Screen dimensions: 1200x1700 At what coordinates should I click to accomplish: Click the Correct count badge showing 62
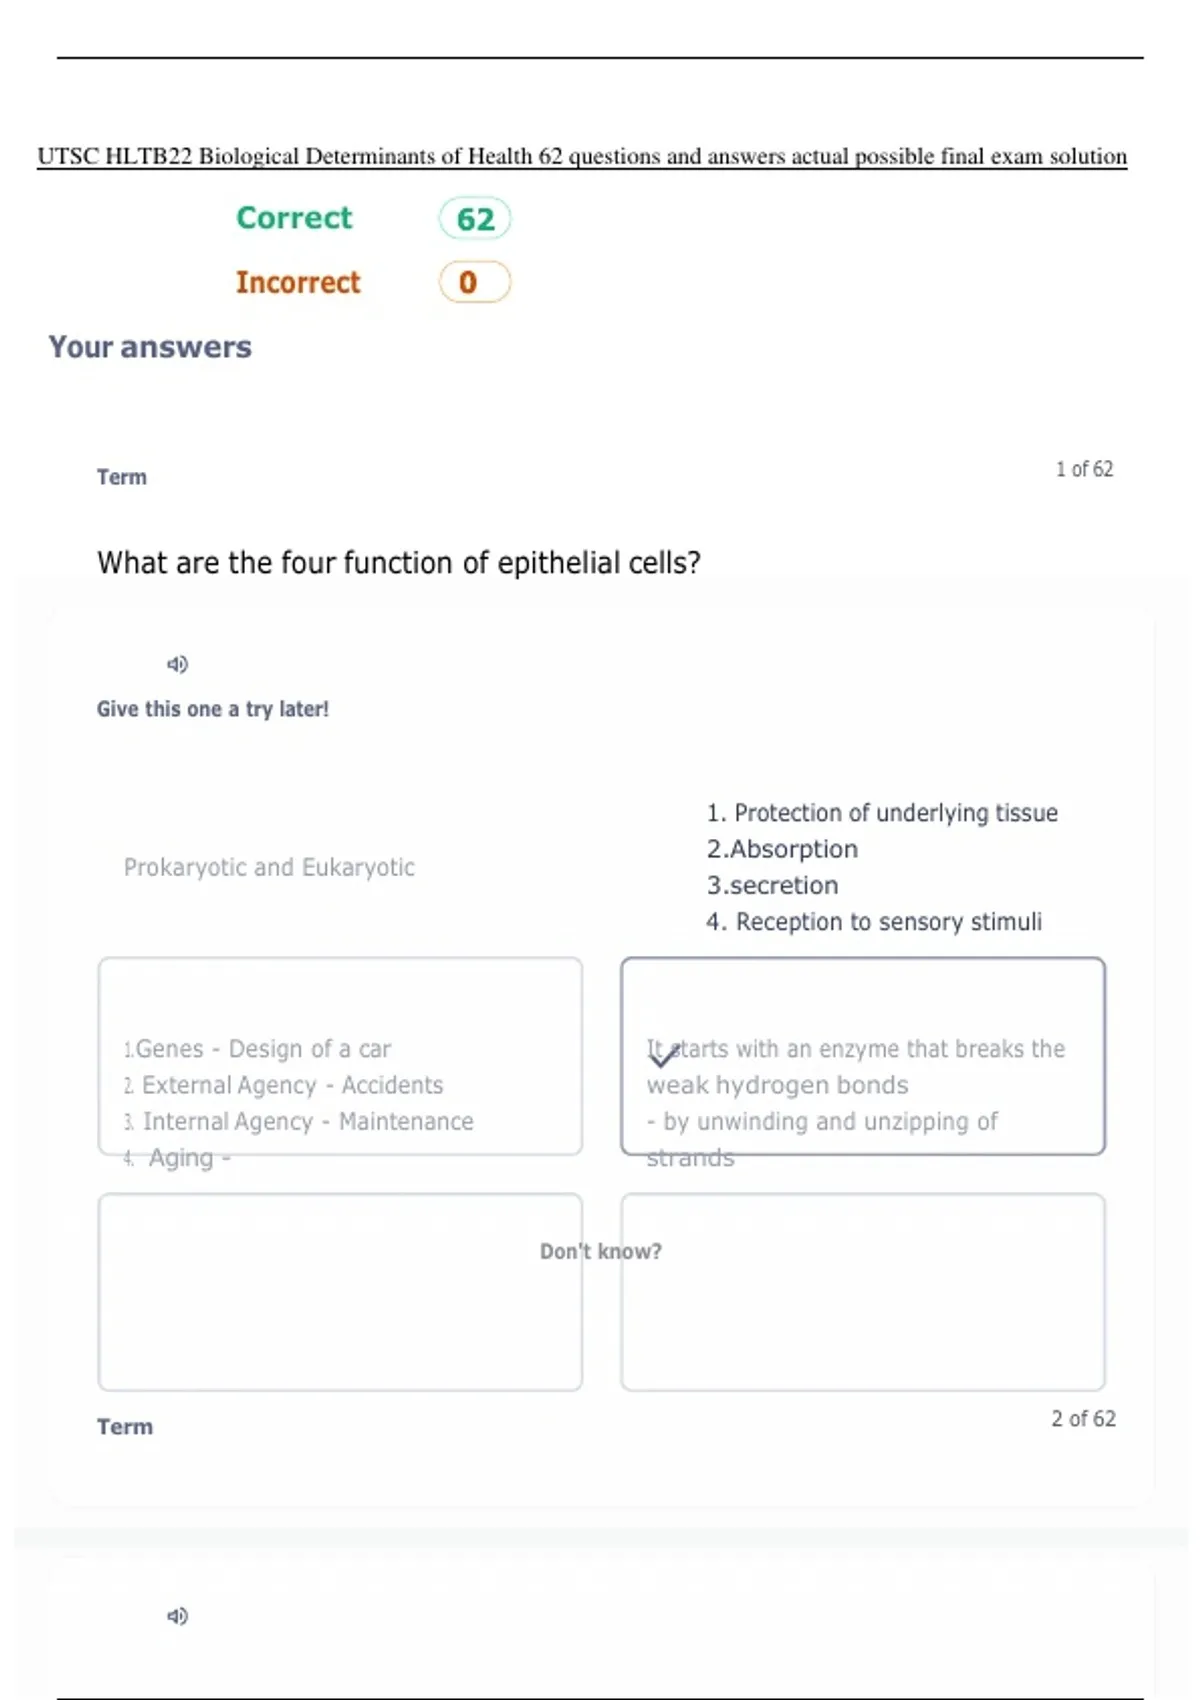(475, 219)
